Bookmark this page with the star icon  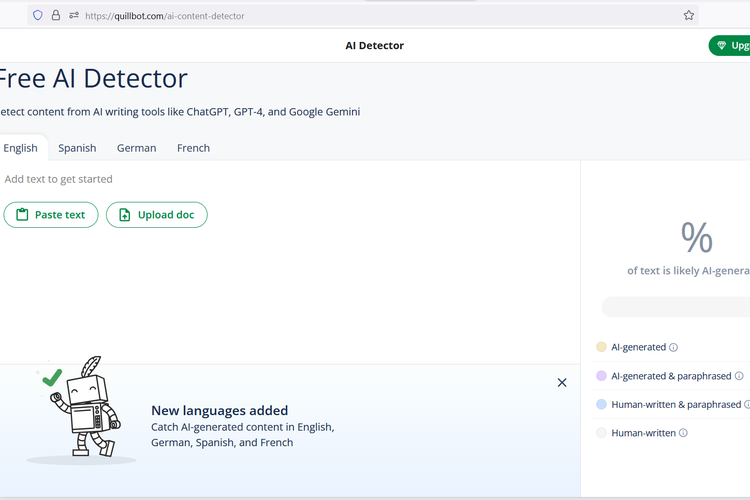[689, 16]
